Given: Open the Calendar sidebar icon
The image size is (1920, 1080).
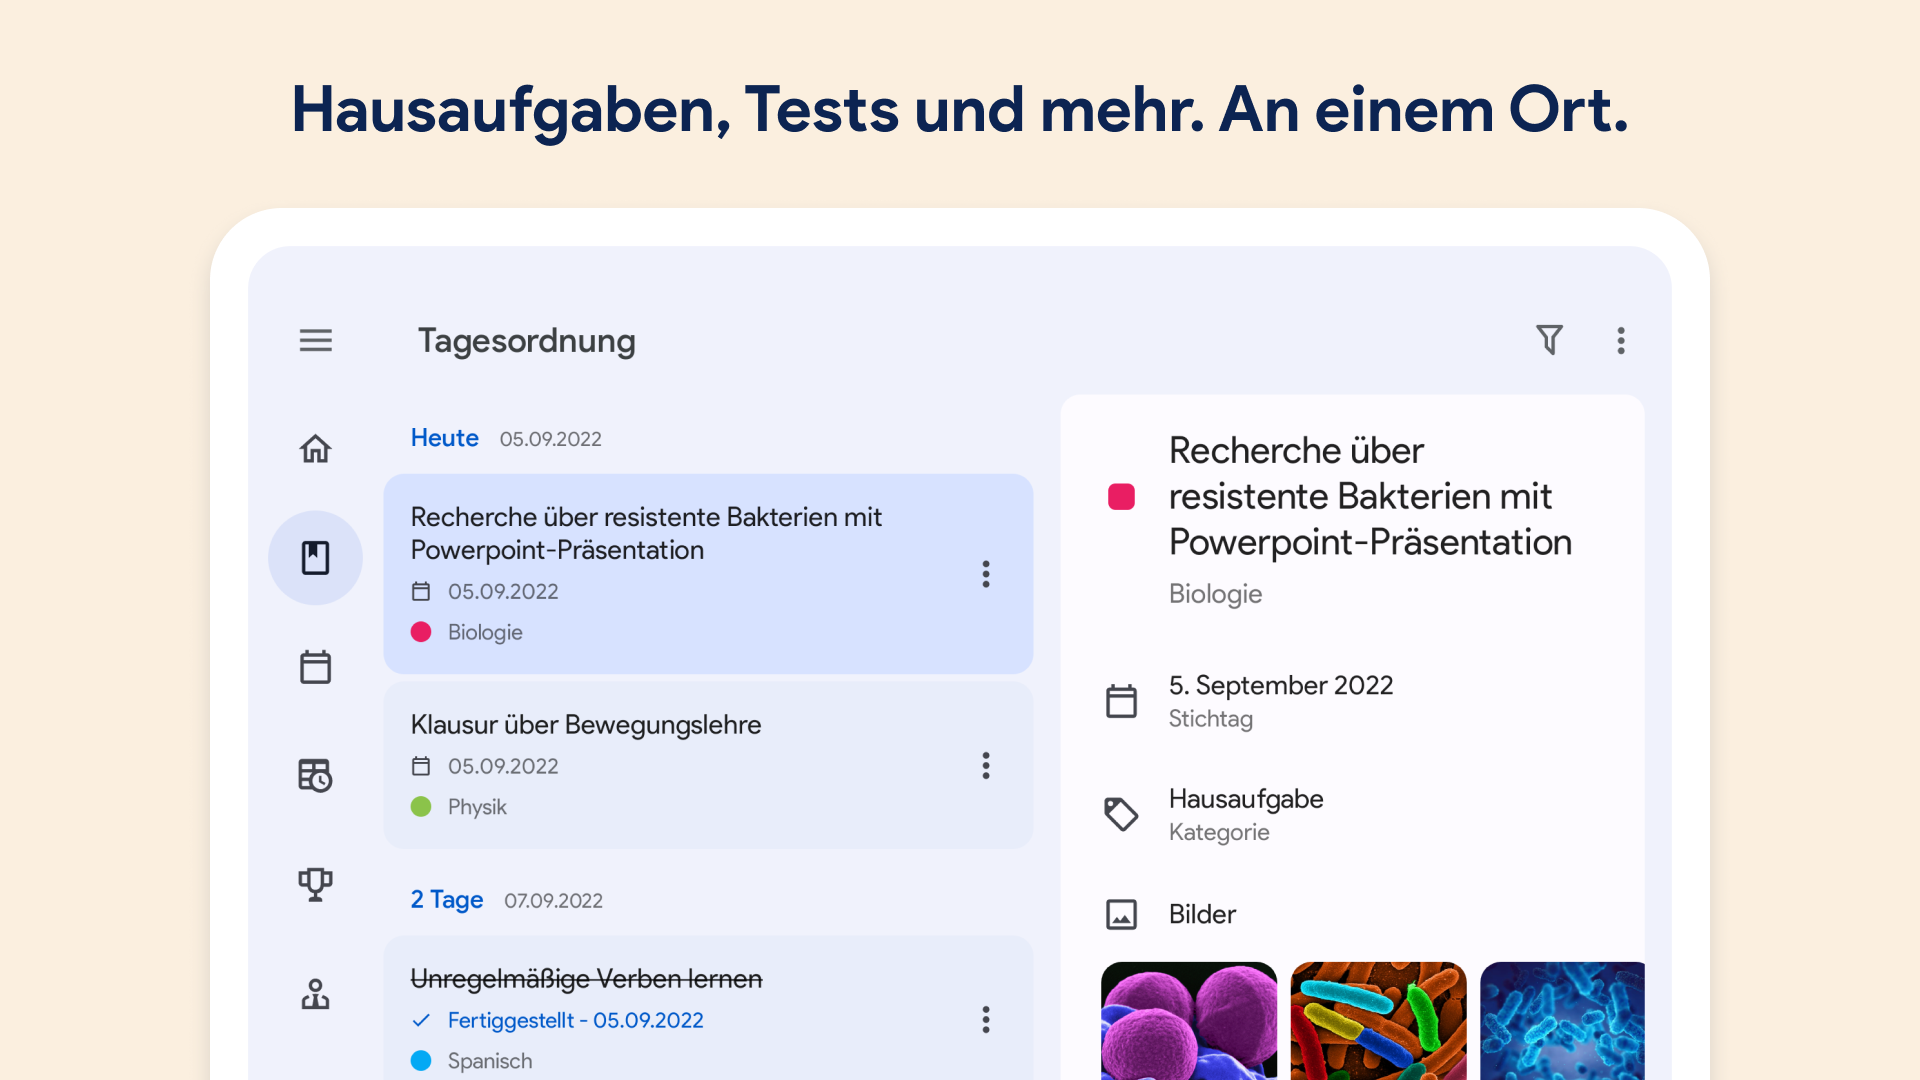Looking at the screenshot, I should click(x=315, y=667).
